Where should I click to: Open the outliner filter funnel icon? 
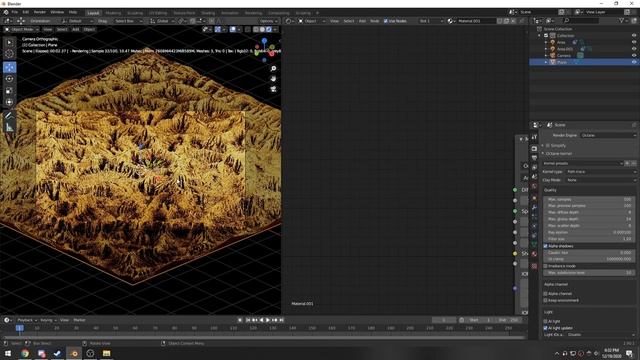click(x=621, y=20)
